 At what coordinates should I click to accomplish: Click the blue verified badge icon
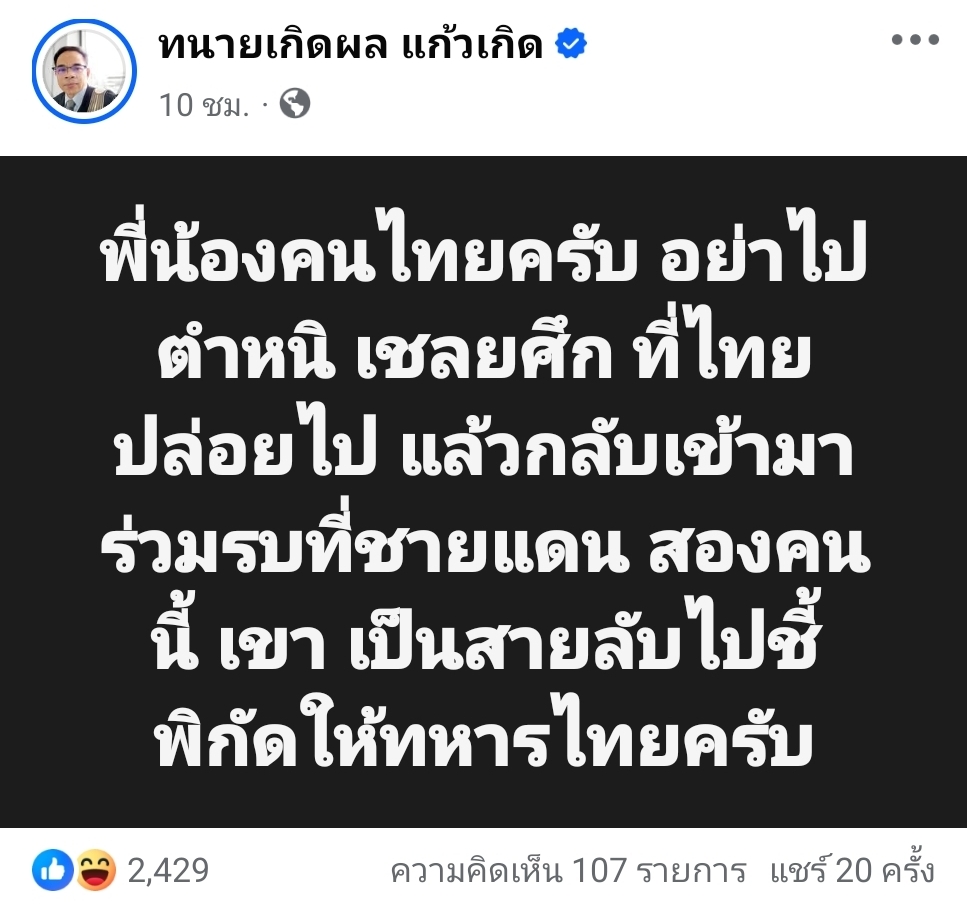click(x=570, y=43)
